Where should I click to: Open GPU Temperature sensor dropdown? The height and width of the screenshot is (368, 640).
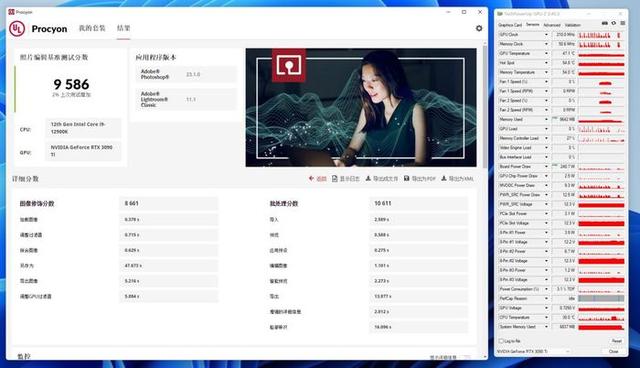pyautogui.click(x=546, y=53)
